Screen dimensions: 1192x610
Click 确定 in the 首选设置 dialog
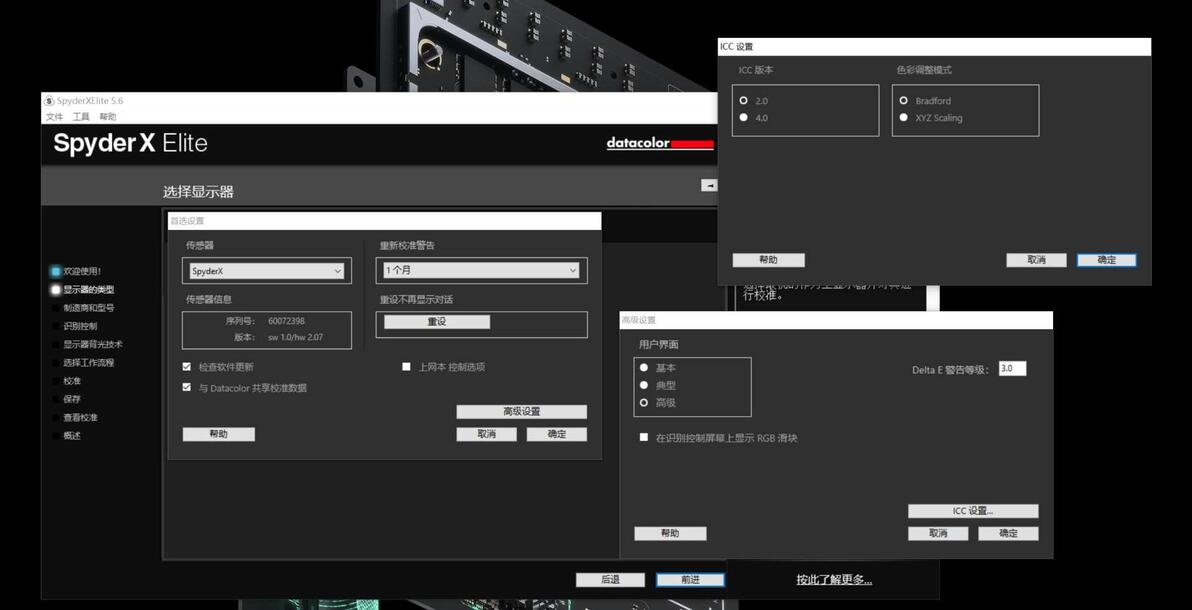click(556, 434)
